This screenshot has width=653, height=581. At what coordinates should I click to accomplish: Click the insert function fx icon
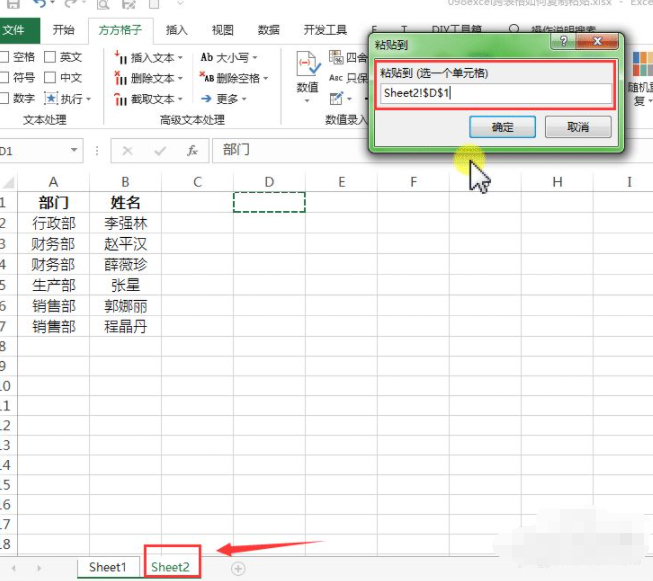click(x=192, y=151)
